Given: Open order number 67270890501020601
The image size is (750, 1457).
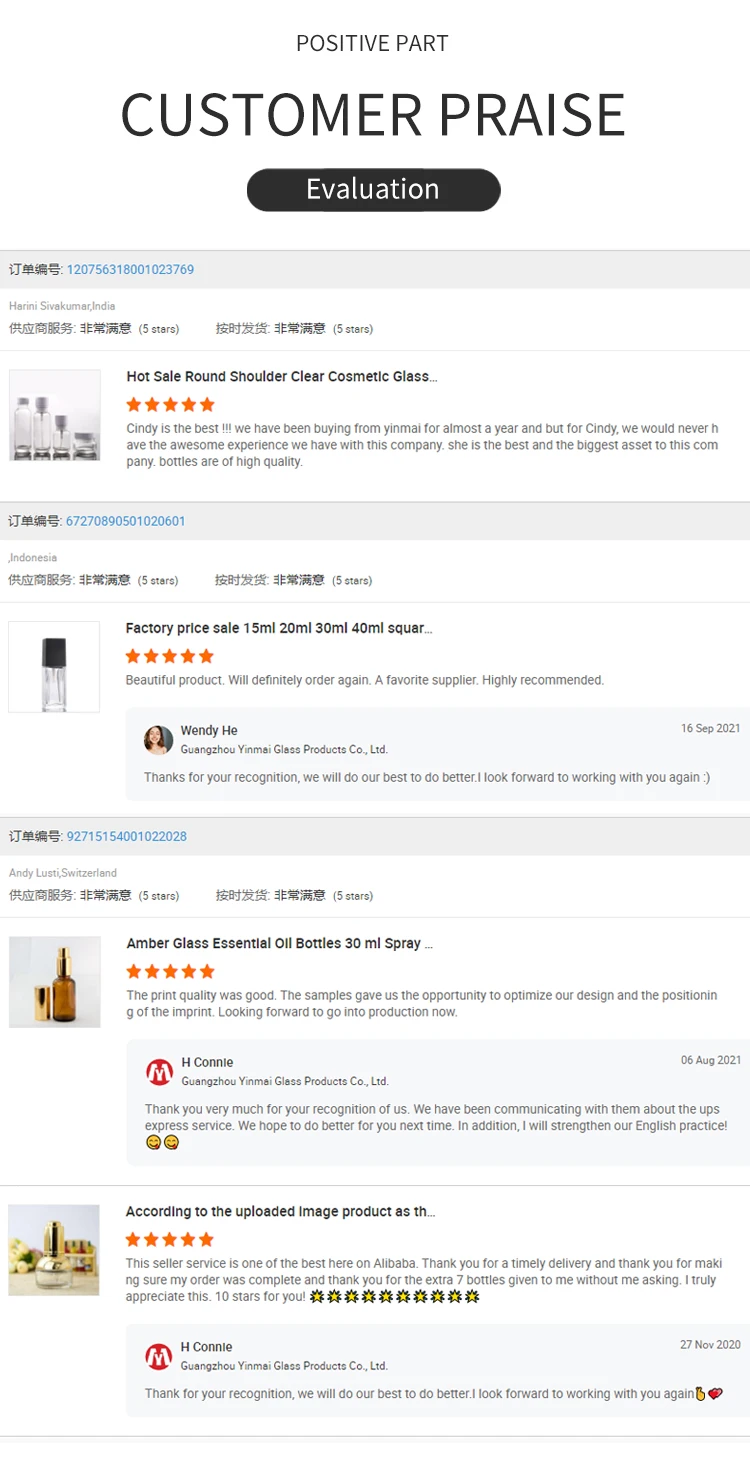Looking at the screenshot, I should pos(125,521).
